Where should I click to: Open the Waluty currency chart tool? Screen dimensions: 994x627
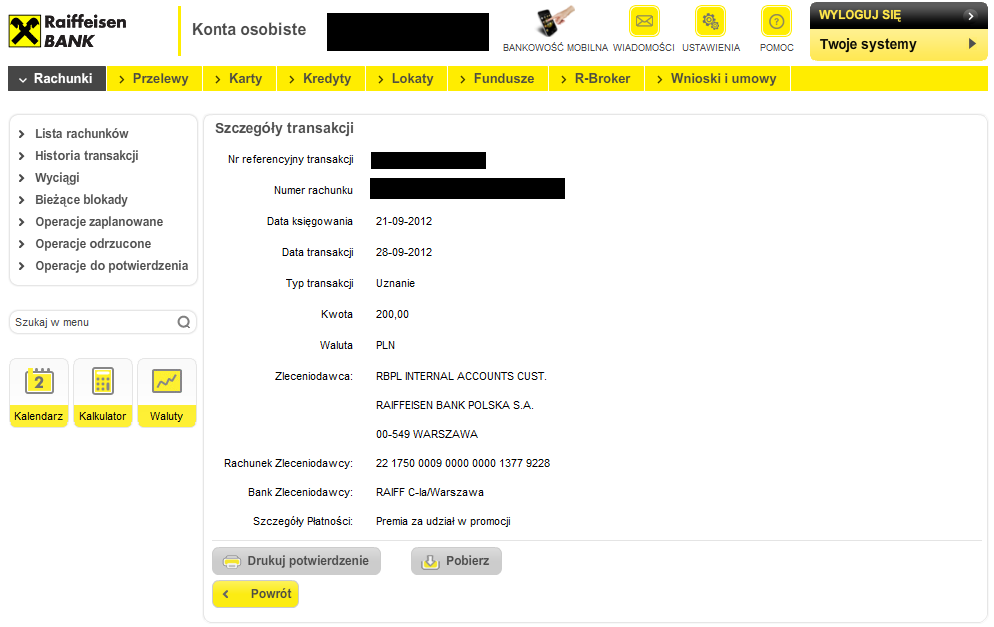click(x=167, y=392)
